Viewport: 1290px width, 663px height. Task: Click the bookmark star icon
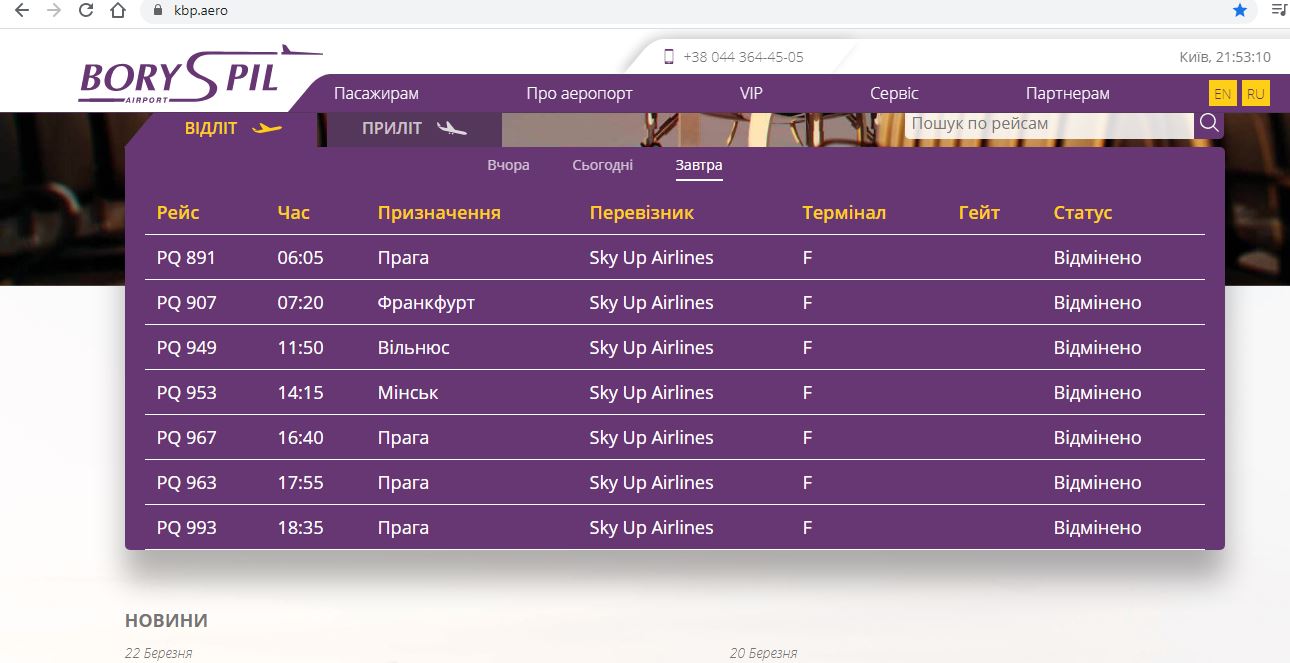point(1240,11)
